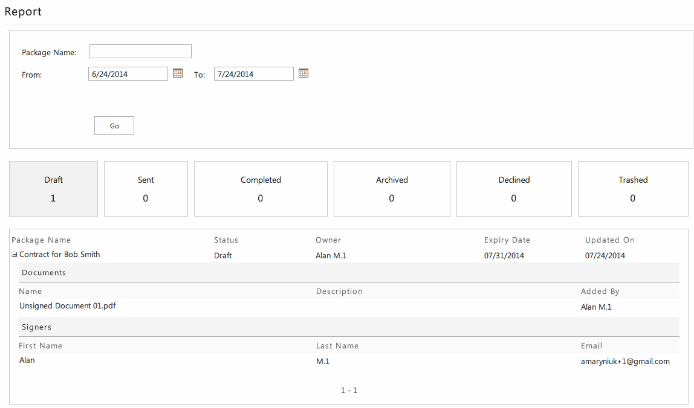Select the Declined status tile

[x=514, y=189]
